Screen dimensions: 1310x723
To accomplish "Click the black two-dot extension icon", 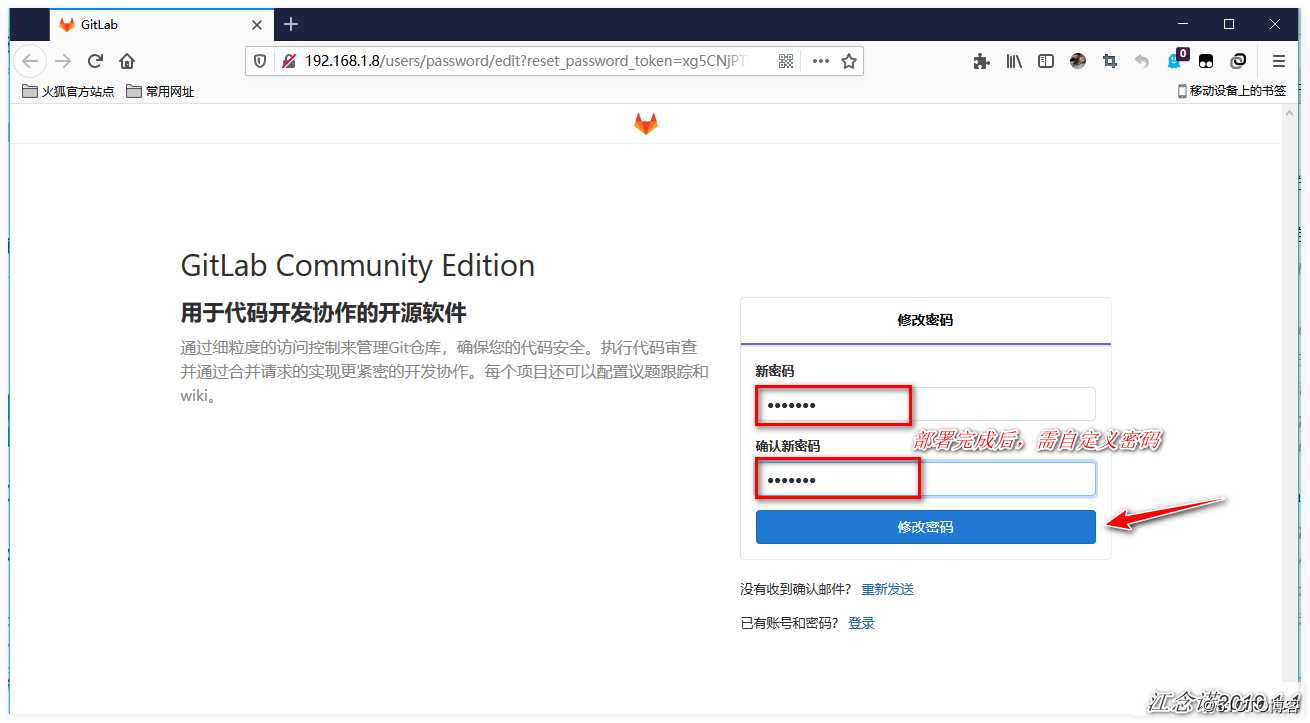I will [1207, 61].
